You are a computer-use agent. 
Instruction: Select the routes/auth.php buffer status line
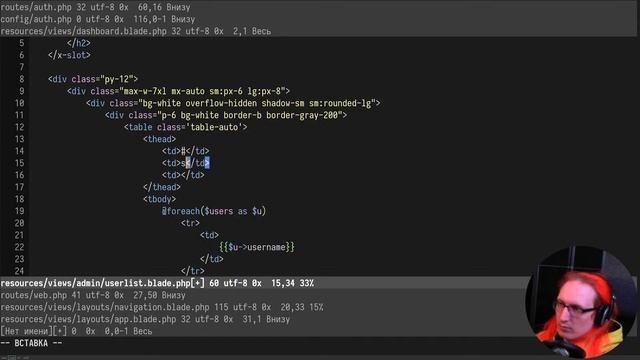point(318,7)
